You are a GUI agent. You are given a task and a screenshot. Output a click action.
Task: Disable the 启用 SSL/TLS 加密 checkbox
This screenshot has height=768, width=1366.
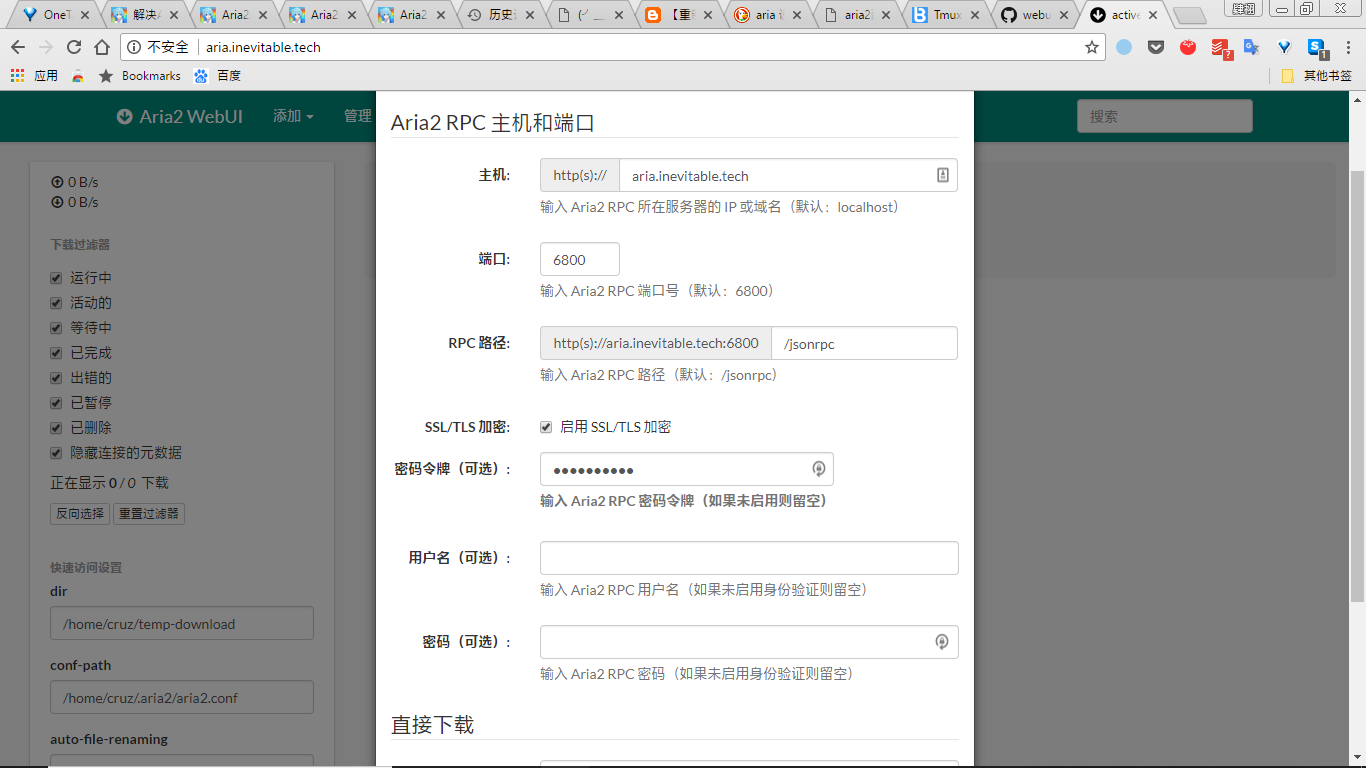[x=546, y=427]
